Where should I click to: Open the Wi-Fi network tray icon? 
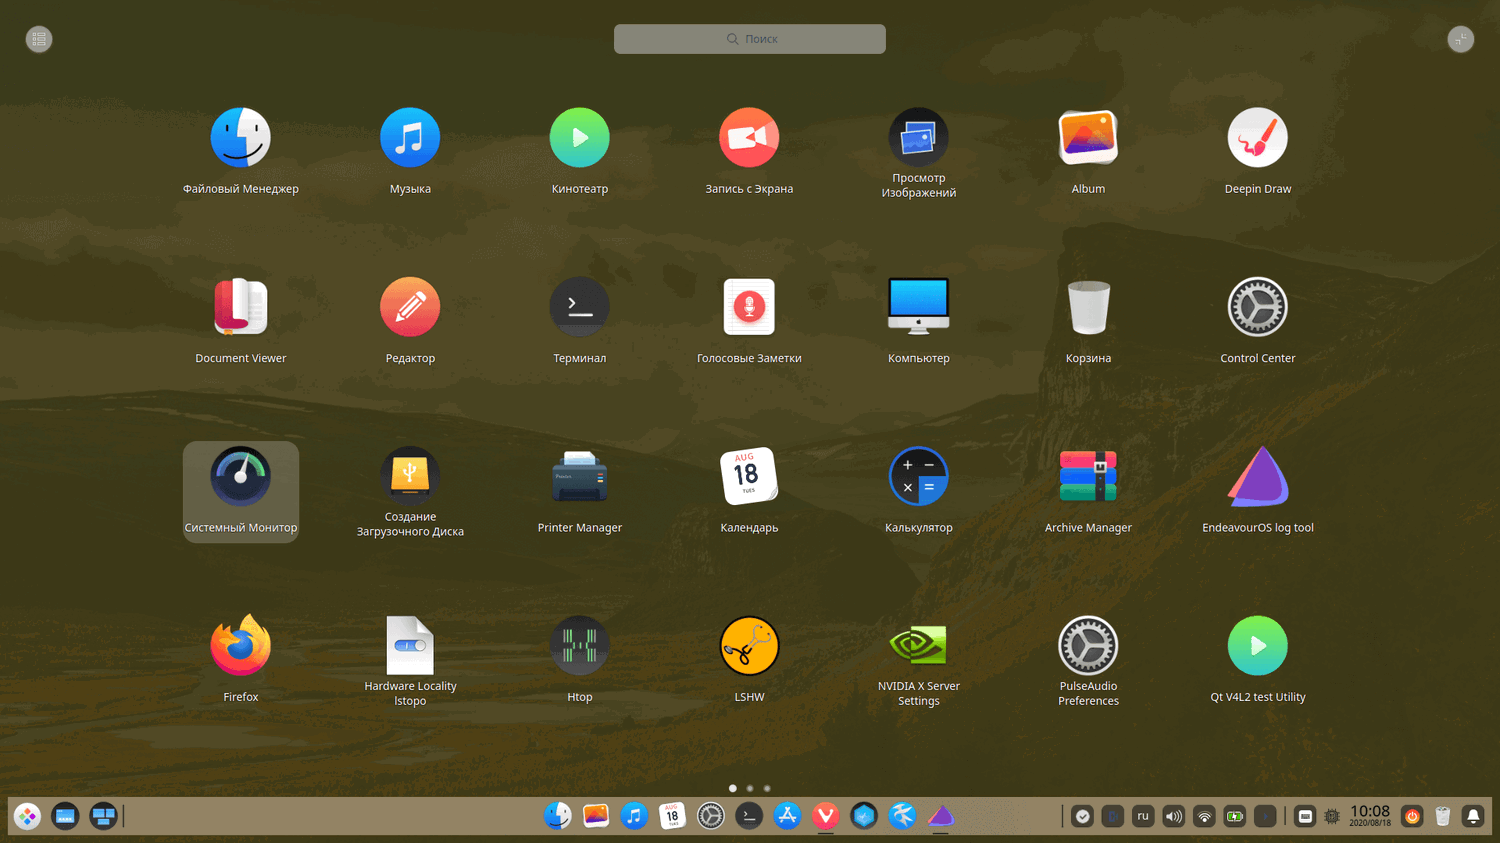pos(1204,816)
